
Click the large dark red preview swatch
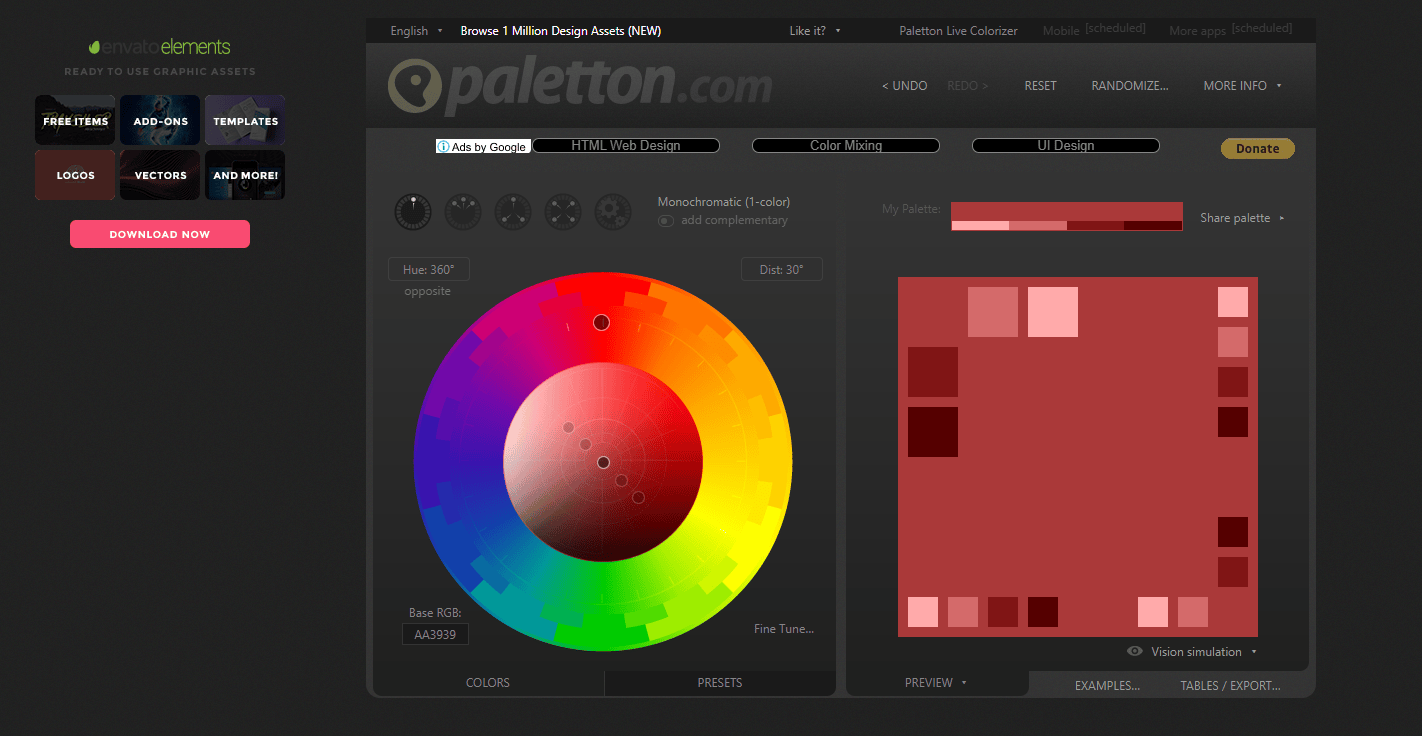click(933, 372)
